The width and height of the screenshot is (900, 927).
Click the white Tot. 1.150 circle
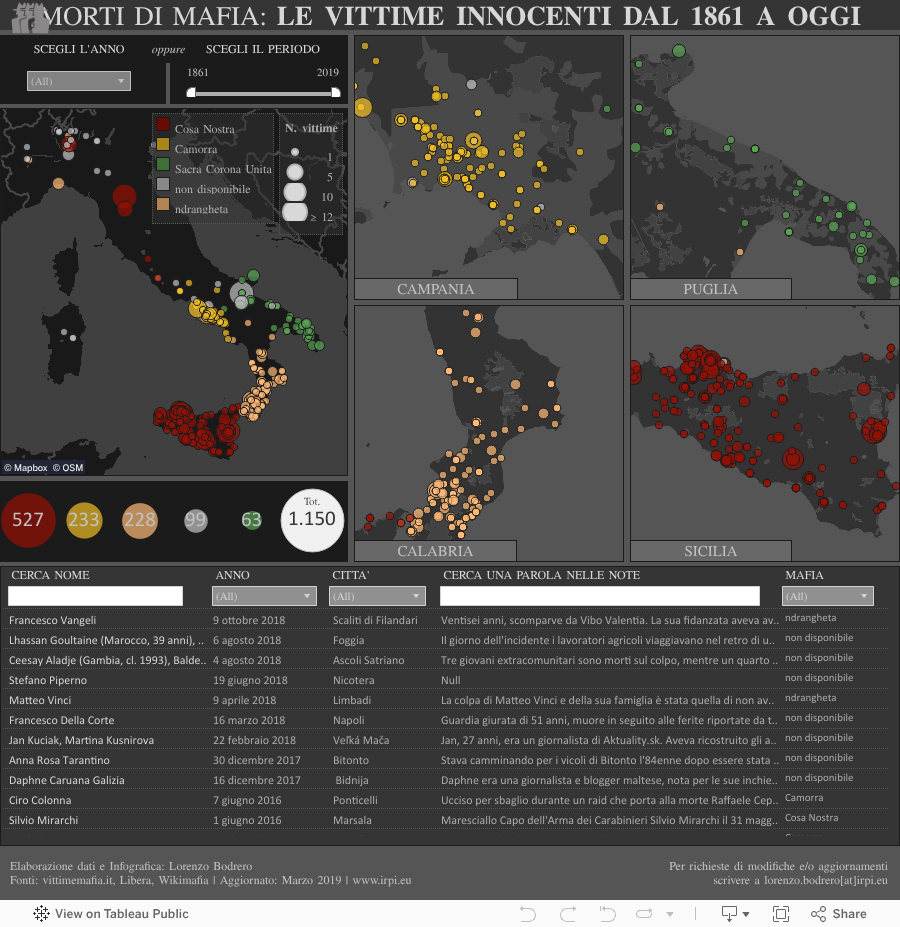[312, 520]
